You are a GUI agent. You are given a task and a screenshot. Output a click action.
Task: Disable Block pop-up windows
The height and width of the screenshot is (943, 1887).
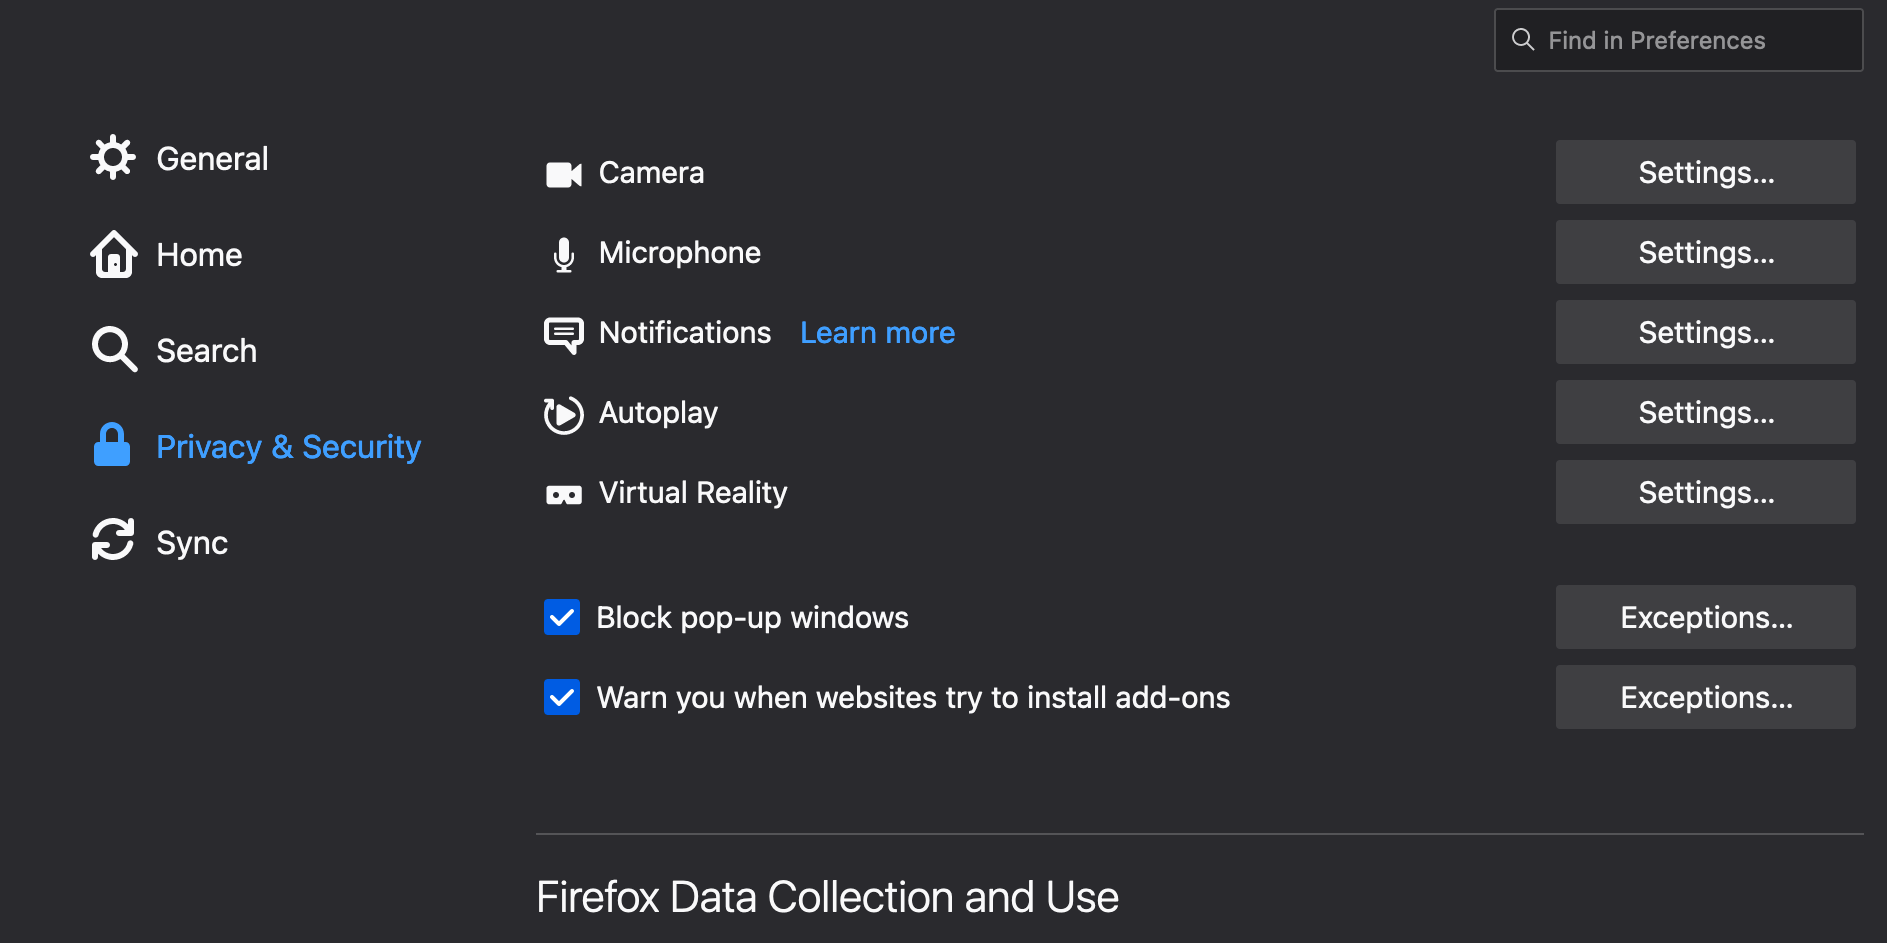click(562, 617)
